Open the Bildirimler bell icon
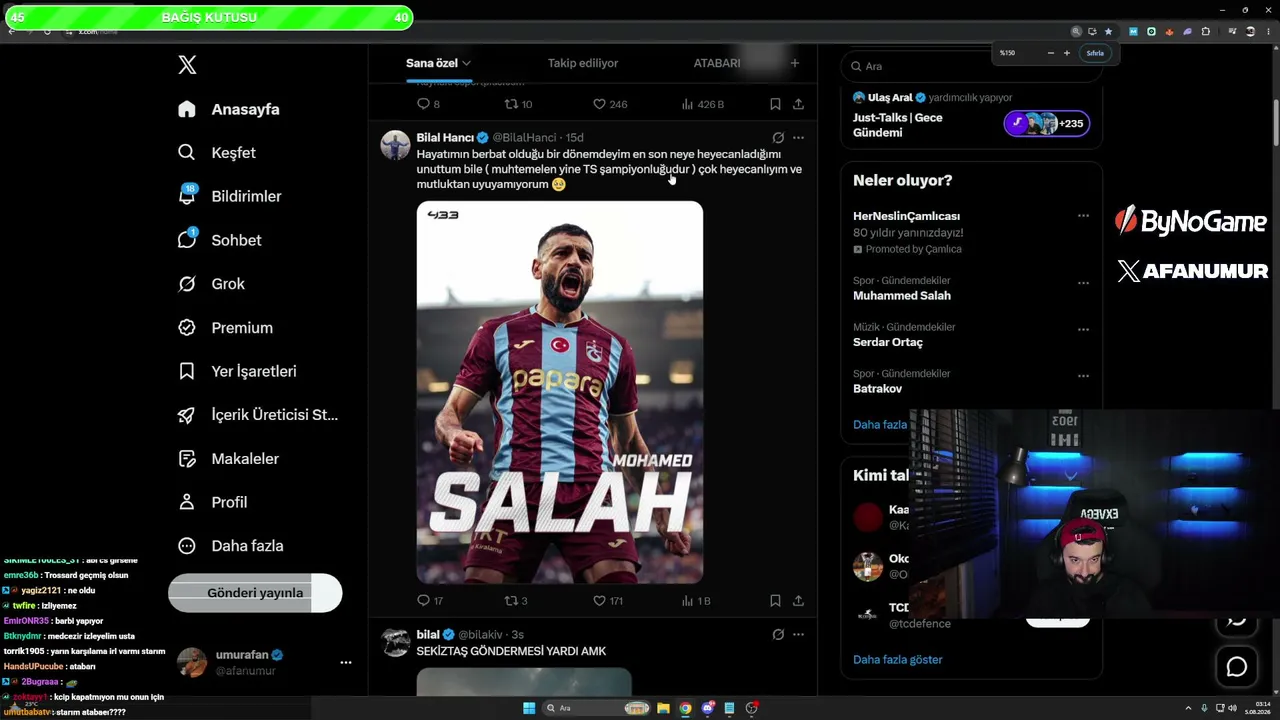 (x=187, y=196)
